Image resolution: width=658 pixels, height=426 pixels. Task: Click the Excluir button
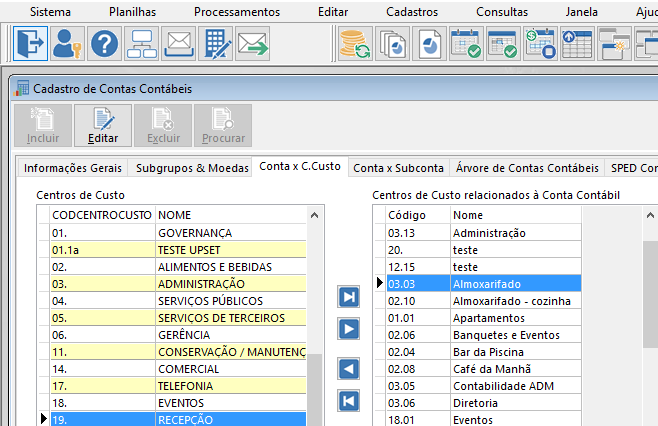click(x=163, y=125)
